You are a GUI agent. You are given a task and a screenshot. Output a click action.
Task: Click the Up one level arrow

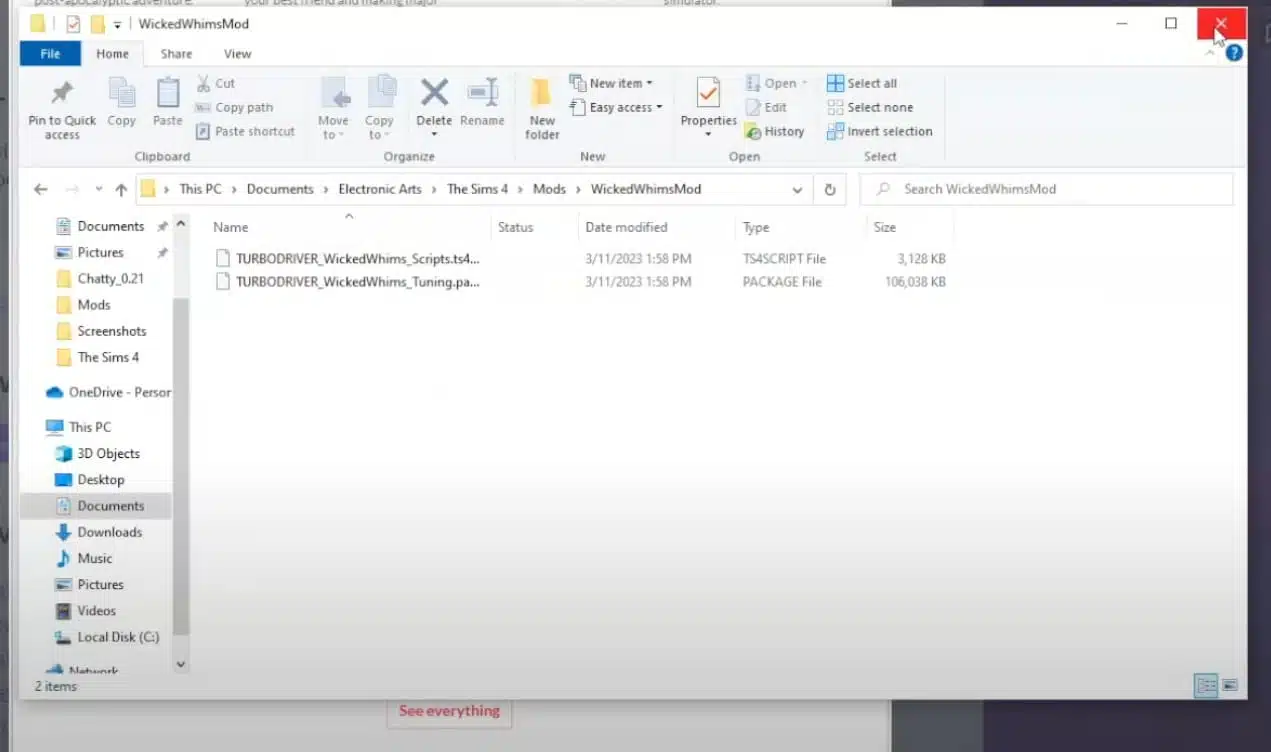tap(121, 189)
